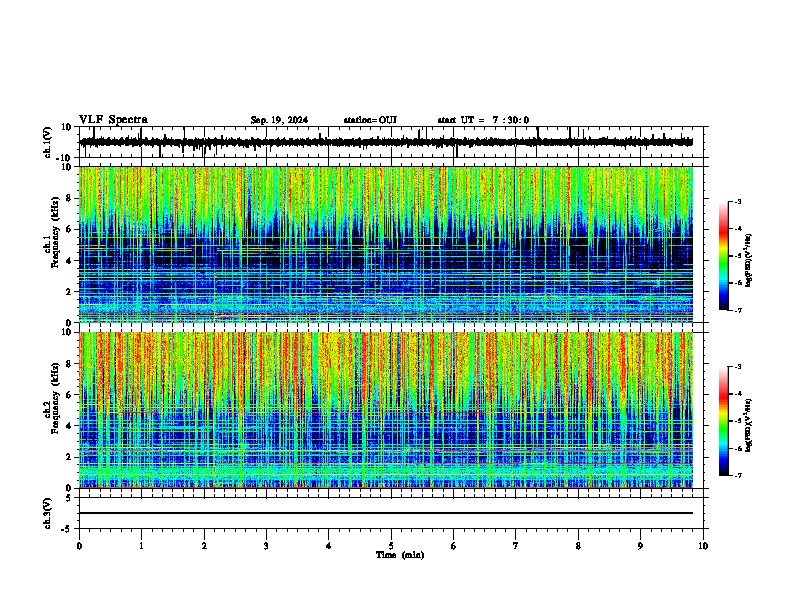The image size is (792, 612).
Task: Click the time axis tick label "1"
Action: [x=141, y=546]
